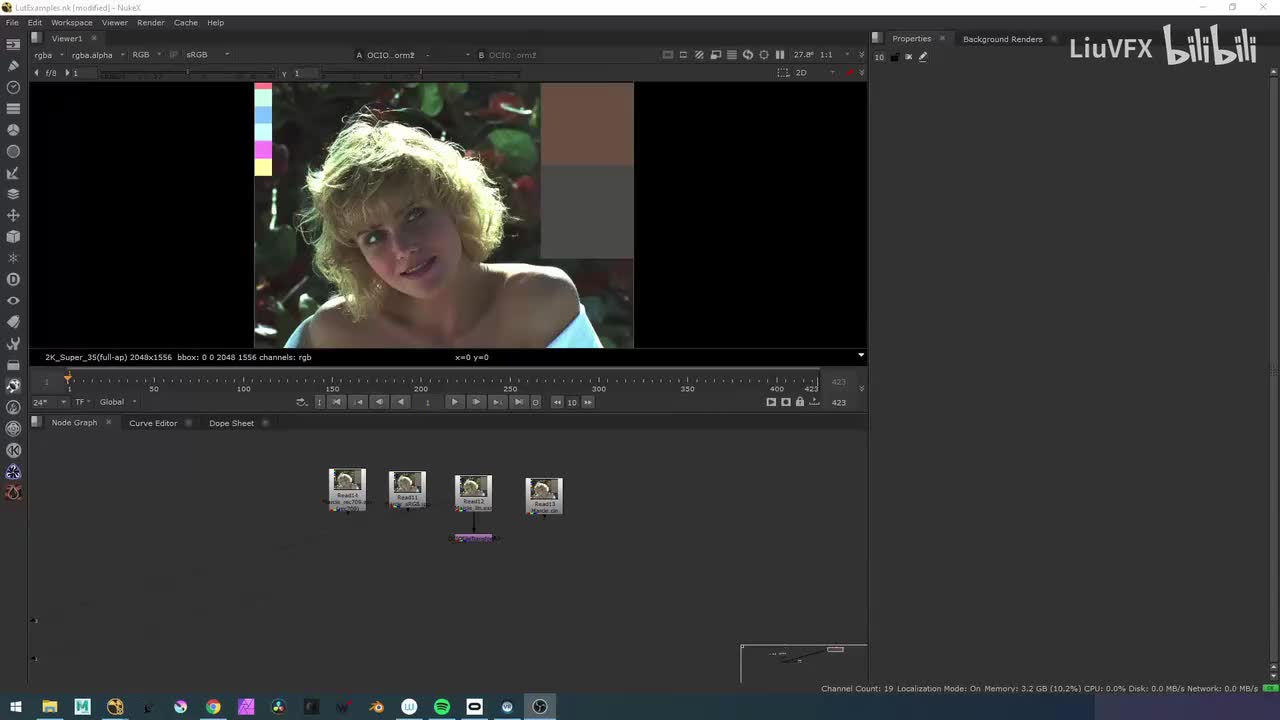Open the ToolSets wrench icon
This screenshot has height=720, width=1280.
13,343
